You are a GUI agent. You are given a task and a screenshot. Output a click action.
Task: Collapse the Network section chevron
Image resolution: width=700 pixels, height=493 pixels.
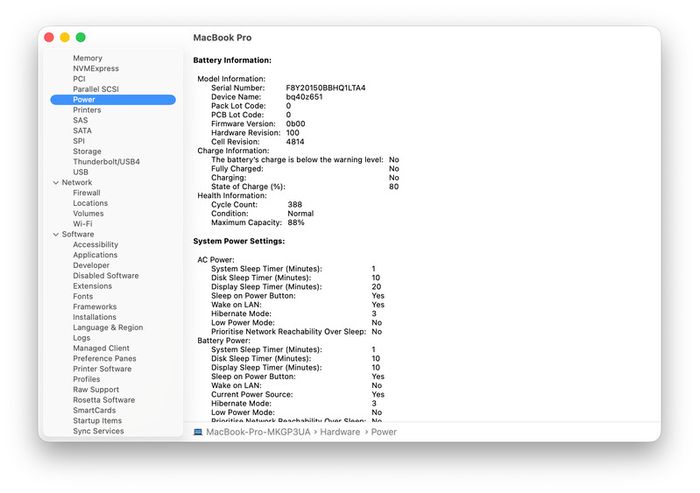[x=56, y=183]
